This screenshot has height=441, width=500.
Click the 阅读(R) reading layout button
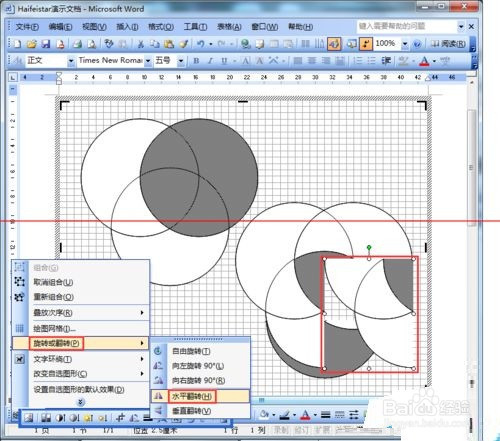click(x=449, y=44)
